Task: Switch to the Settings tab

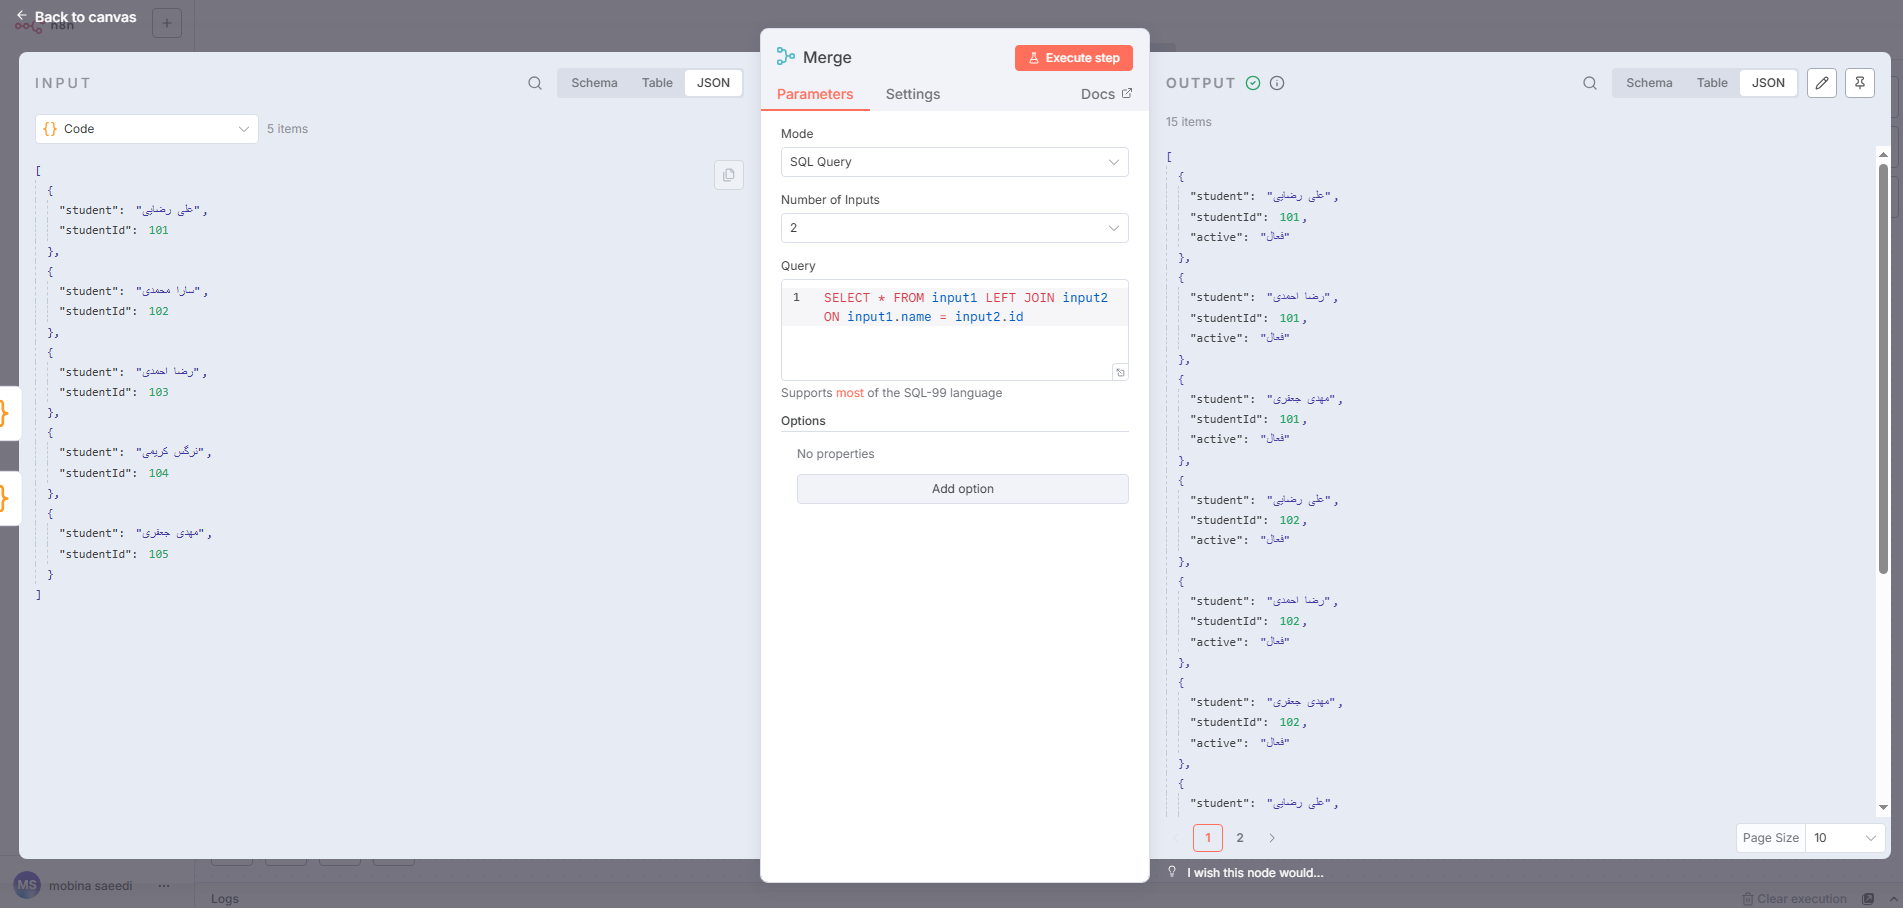Action: [912, 94]
